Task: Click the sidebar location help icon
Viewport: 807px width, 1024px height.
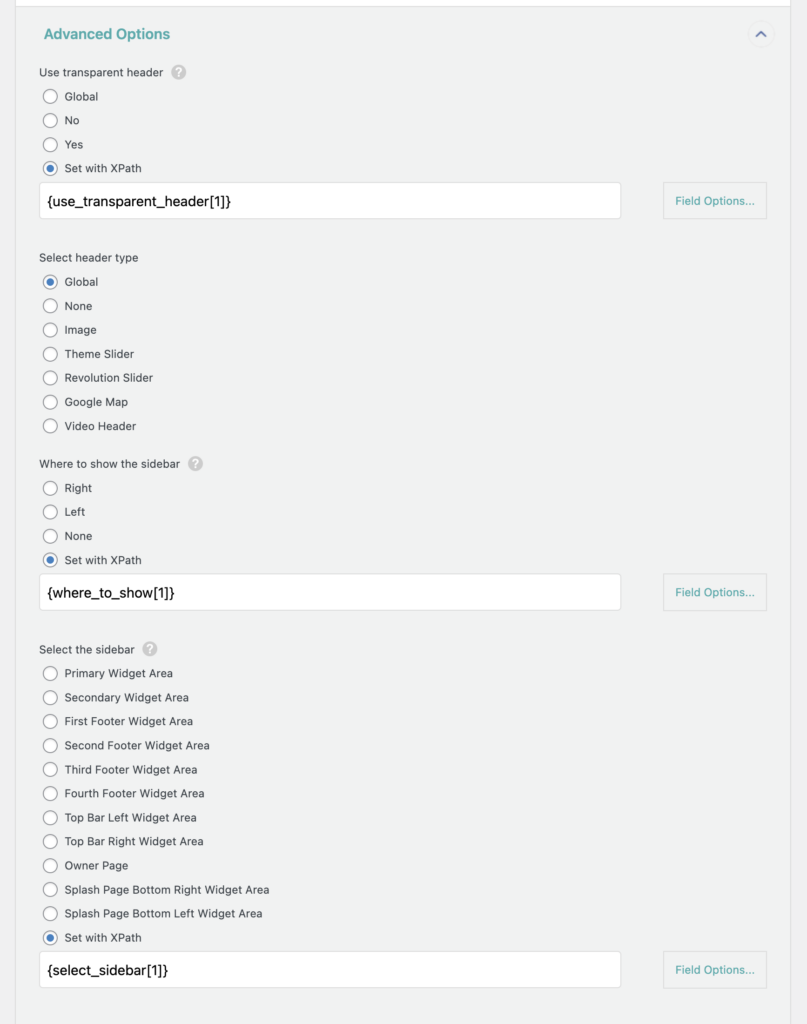Action: click(193, 464)
